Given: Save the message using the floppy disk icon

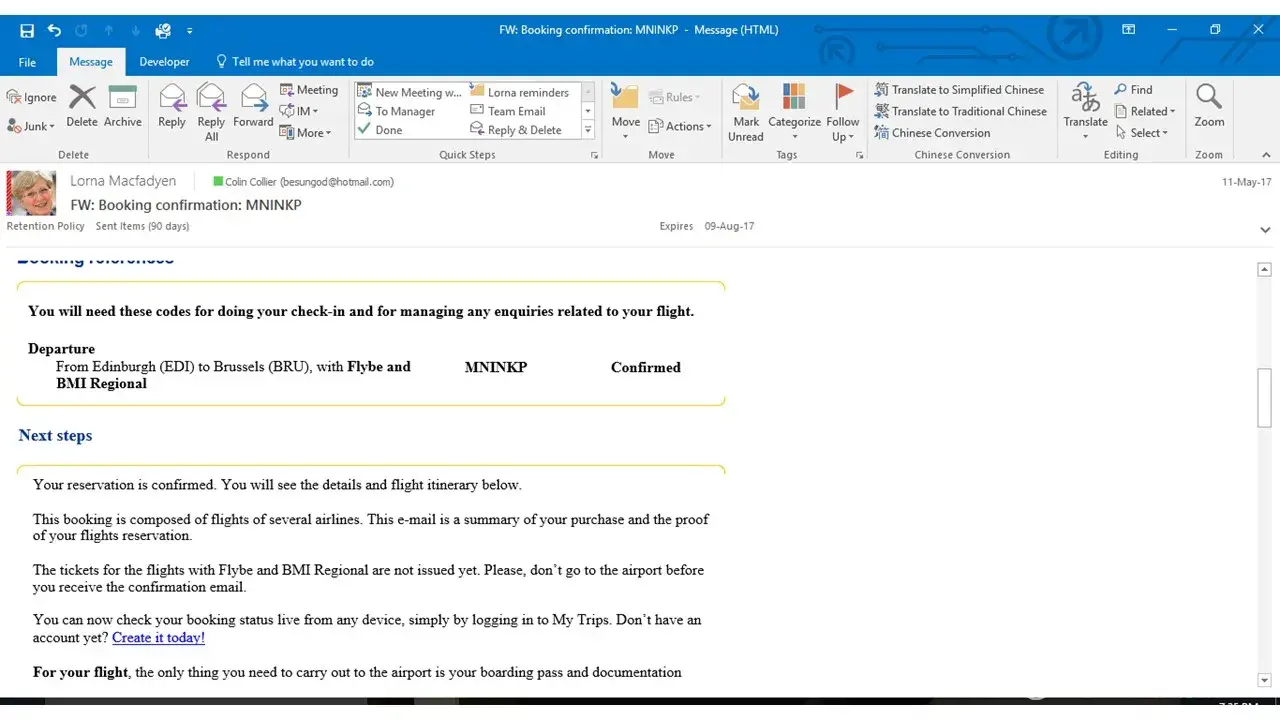Looking at the screenshot, I should pos(27,30).
